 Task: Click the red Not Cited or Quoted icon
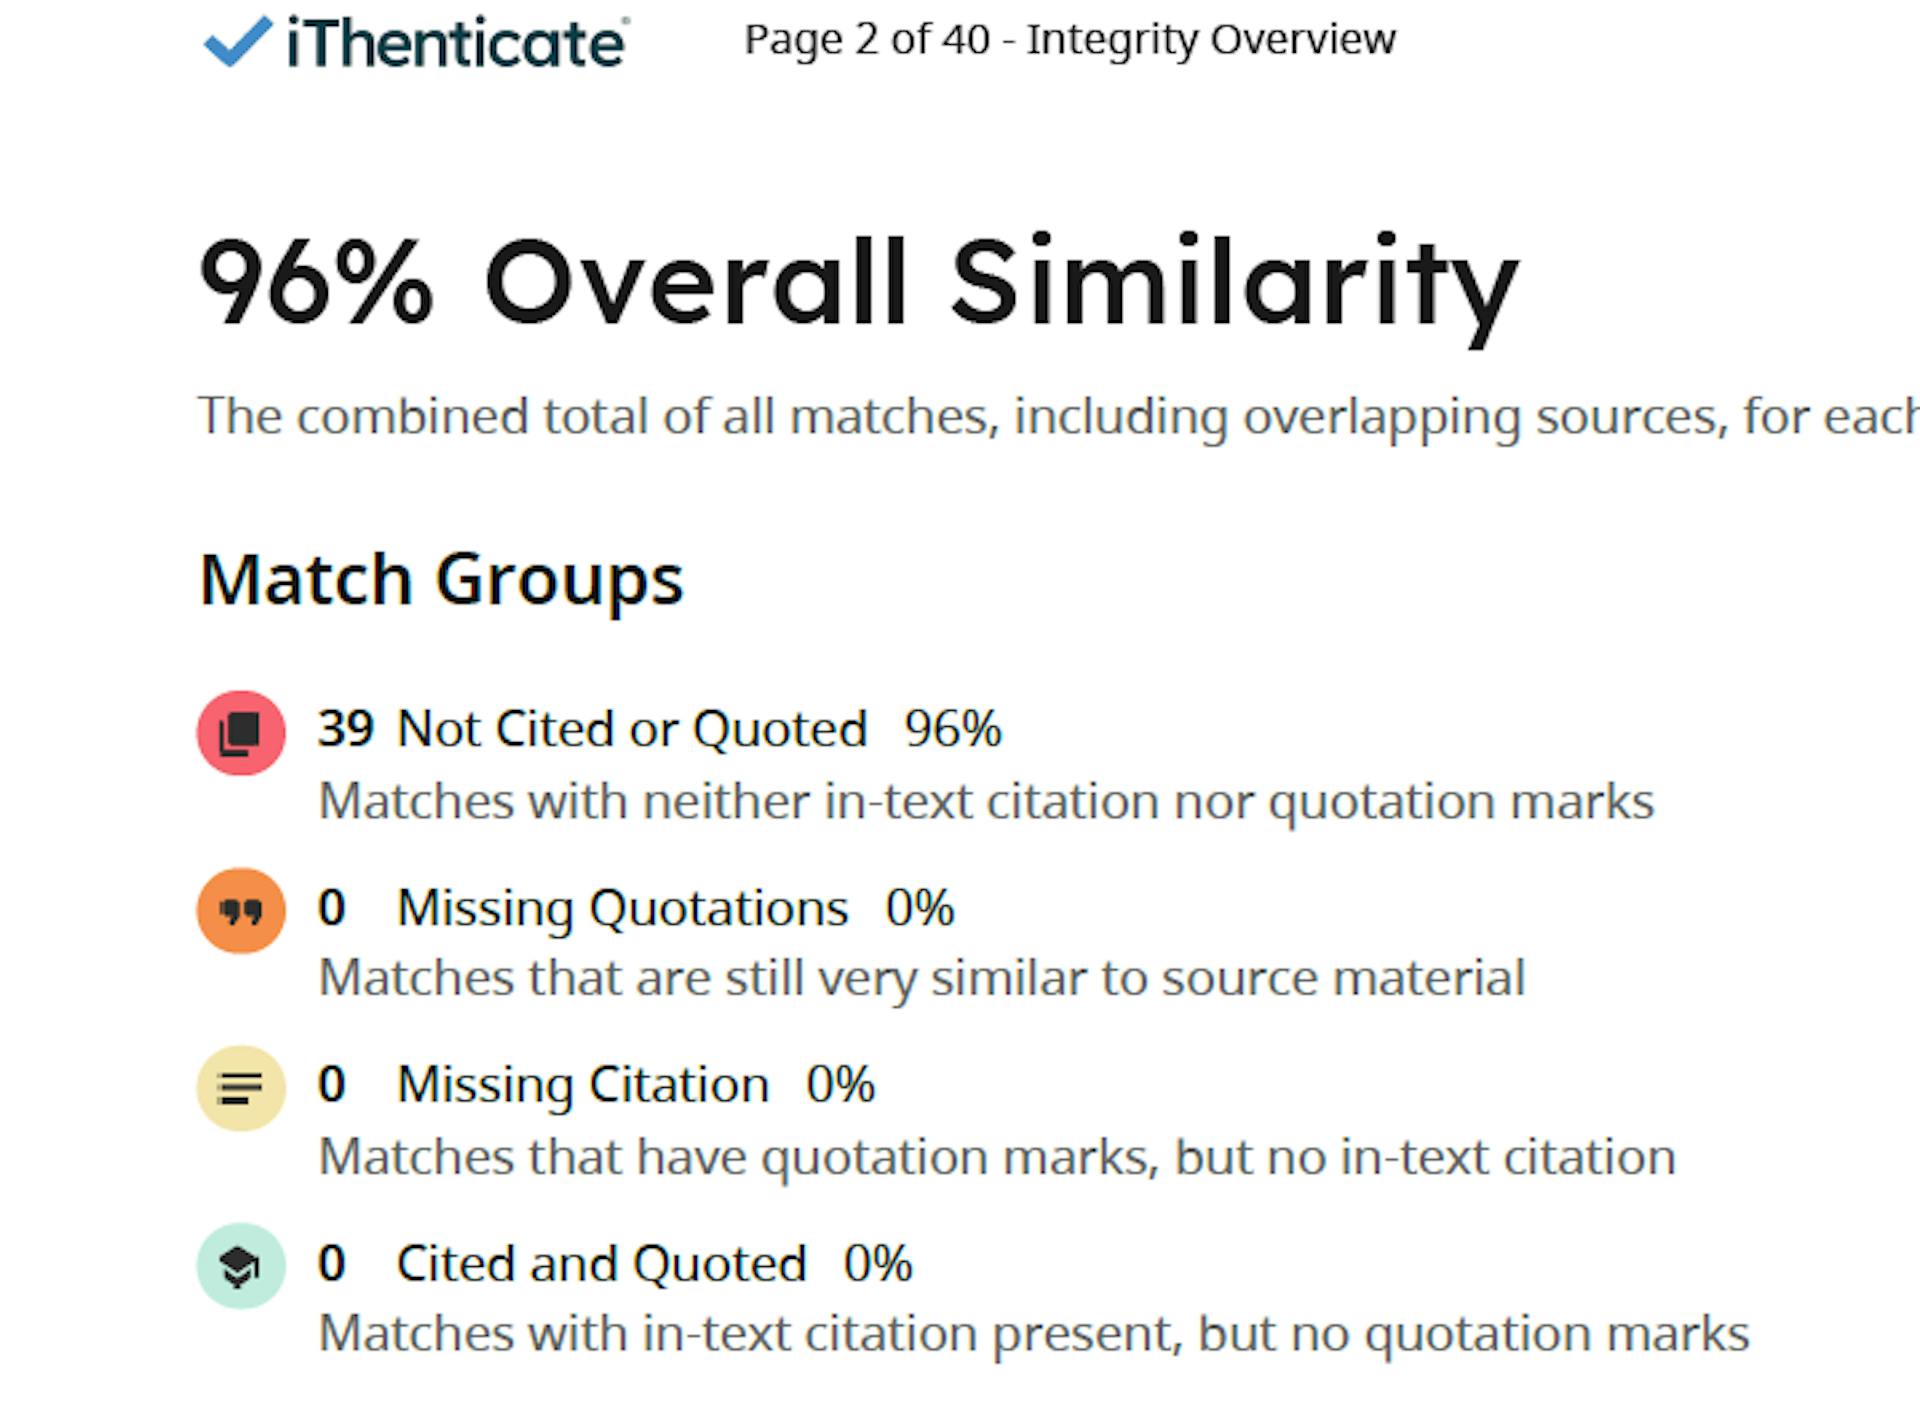coord(241,733)
